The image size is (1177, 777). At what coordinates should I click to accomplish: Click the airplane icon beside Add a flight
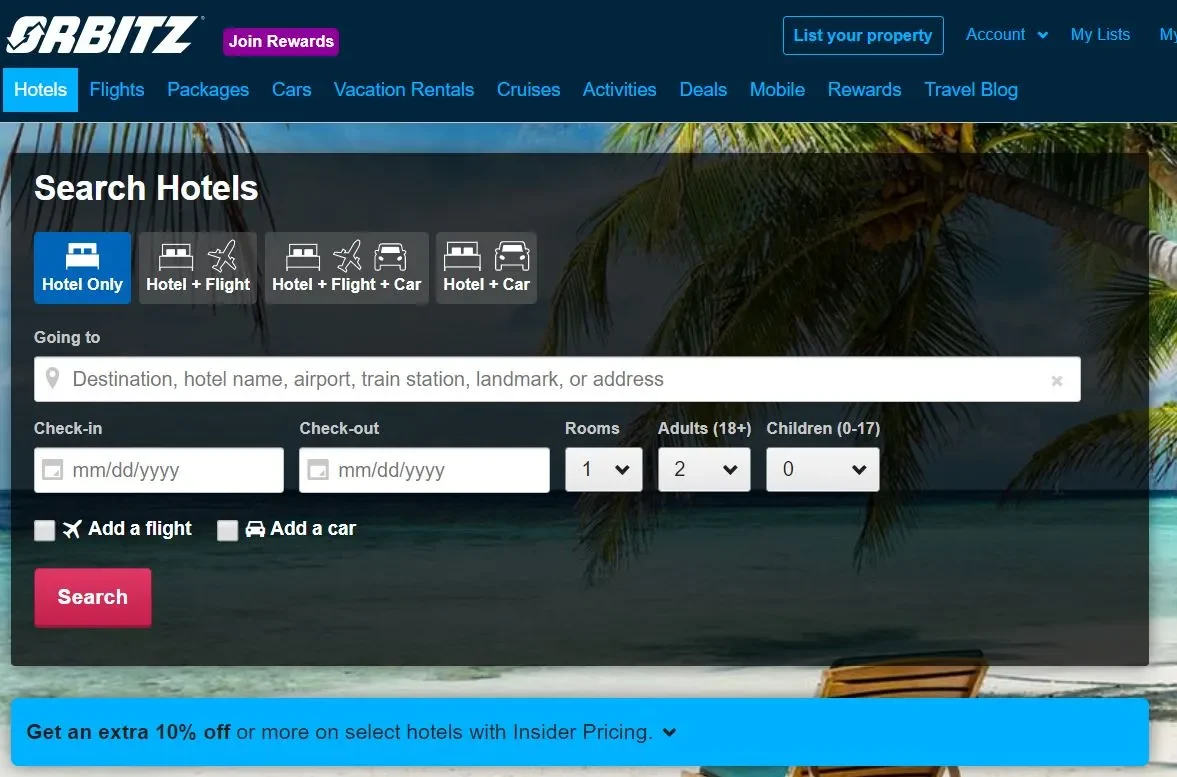click(x=72, y=529)
